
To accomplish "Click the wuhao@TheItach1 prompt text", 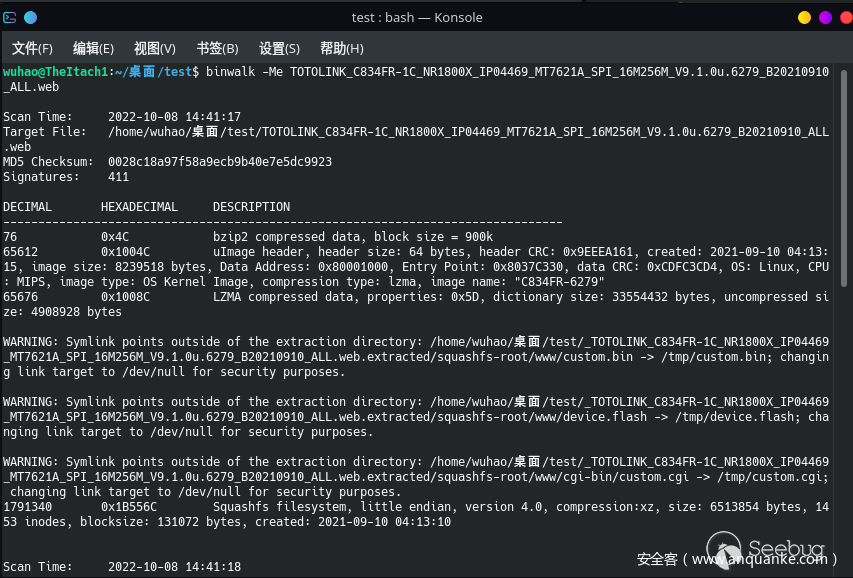I will coord(54,72).
